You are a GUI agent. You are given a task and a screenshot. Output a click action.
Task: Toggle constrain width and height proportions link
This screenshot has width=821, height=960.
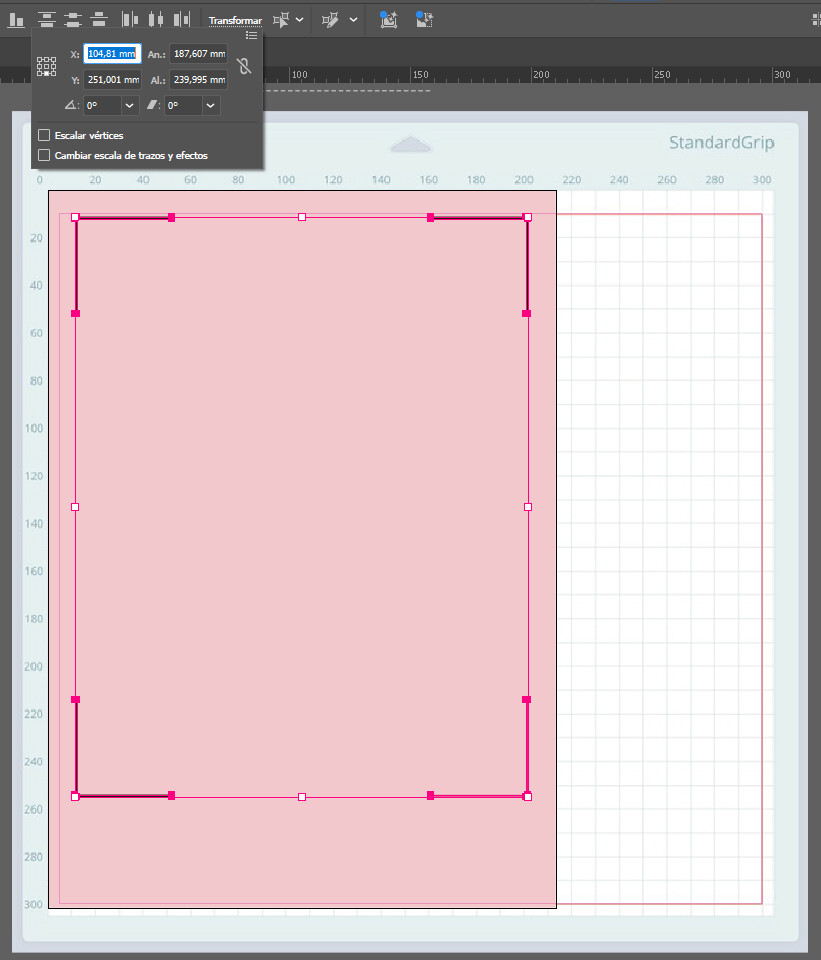[x=243, y=67]
